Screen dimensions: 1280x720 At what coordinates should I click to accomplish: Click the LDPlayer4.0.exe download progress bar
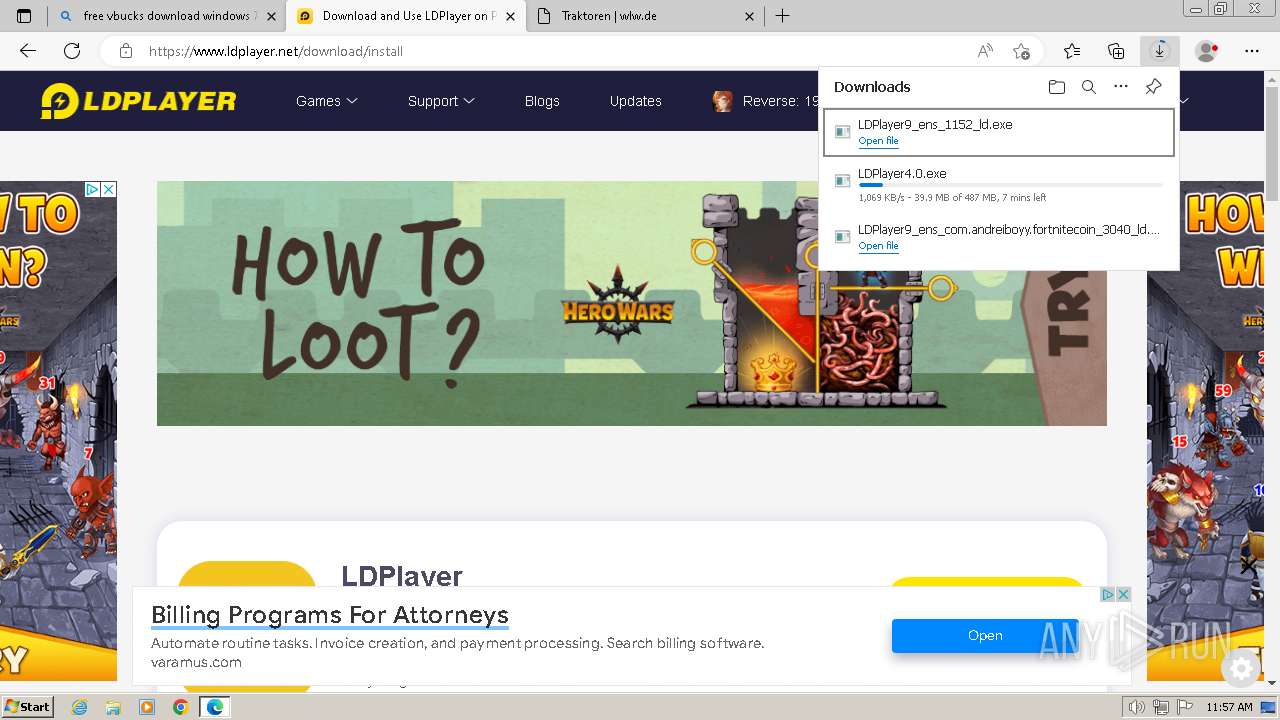point(1010,186)
